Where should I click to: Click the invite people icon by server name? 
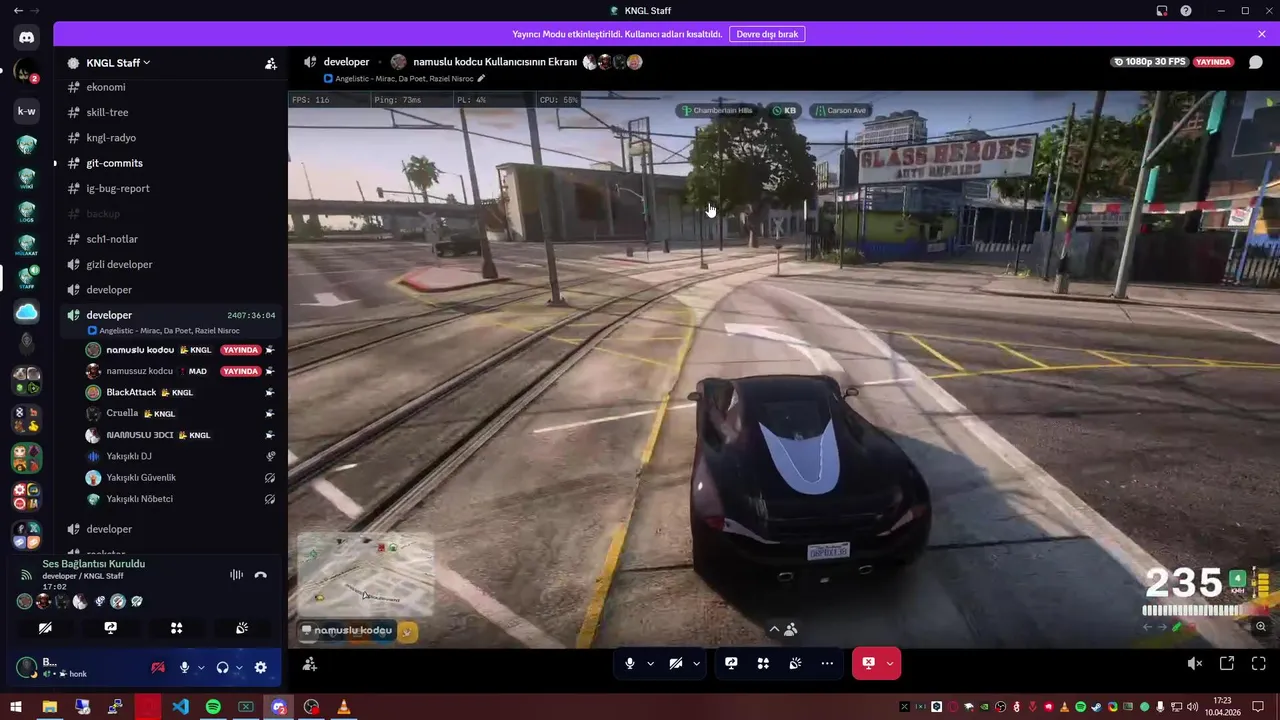coord(271,63)
